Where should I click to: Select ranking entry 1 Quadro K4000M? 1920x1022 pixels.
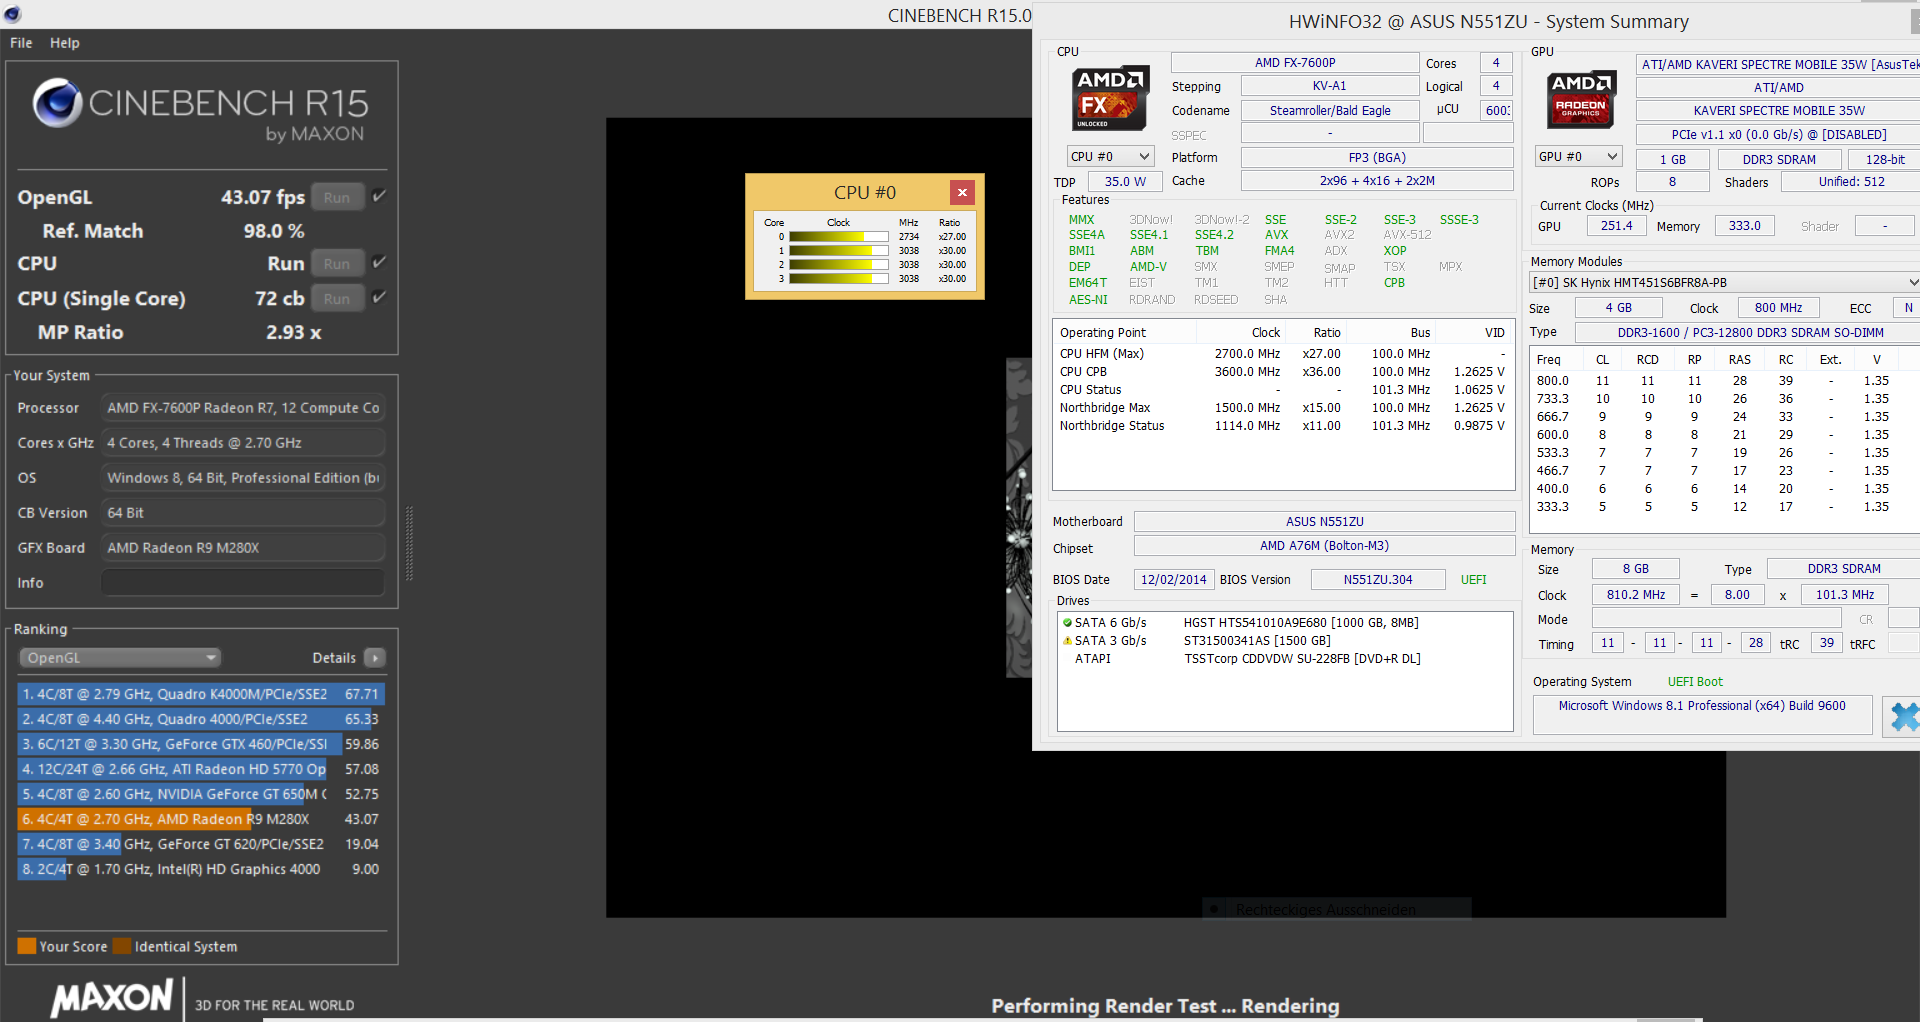click(x=201, y=694)
